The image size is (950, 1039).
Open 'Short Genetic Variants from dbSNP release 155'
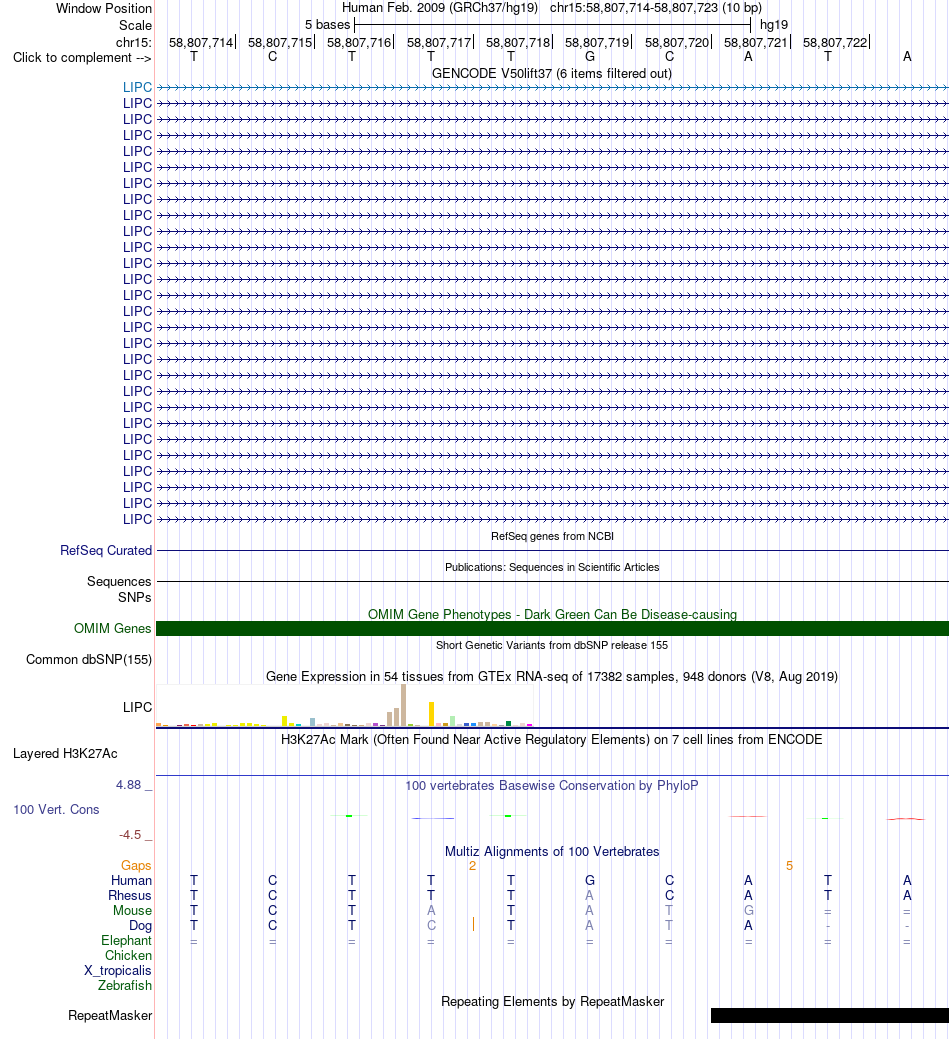point(552,645)
